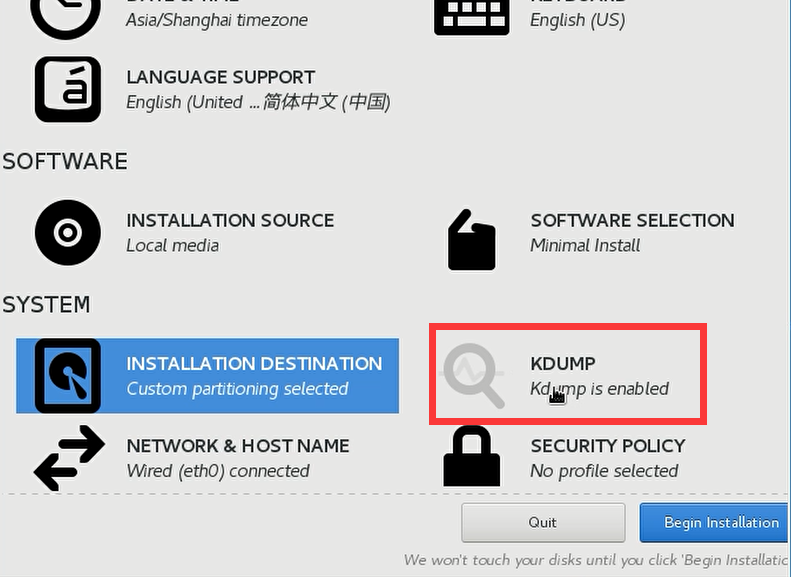Click the Installation Source disc icon
Image resolution: width=791 pixels, height=577 pixels.
tap(68, 233)
